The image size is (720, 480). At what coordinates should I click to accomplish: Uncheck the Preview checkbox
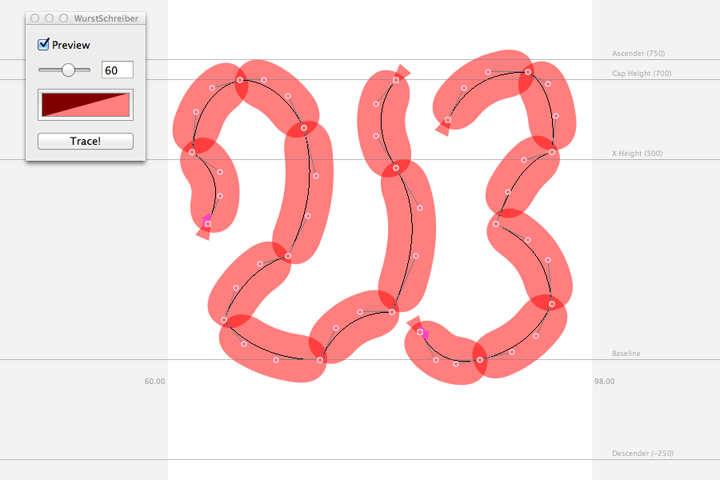[x=44, y=44]
